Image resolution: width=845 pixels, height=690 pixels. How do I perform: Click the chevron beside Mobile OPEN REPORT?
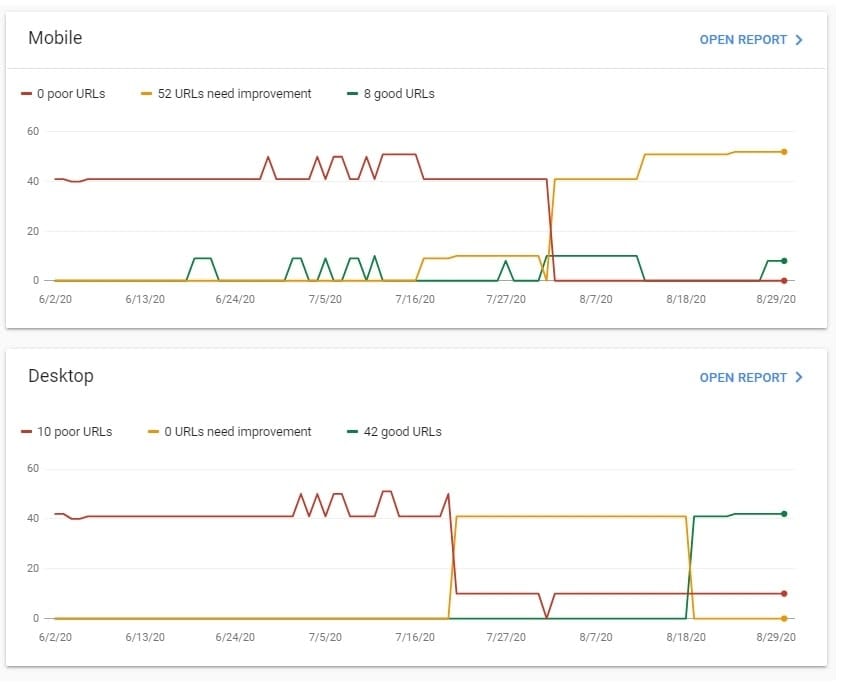tap(799, 40)
